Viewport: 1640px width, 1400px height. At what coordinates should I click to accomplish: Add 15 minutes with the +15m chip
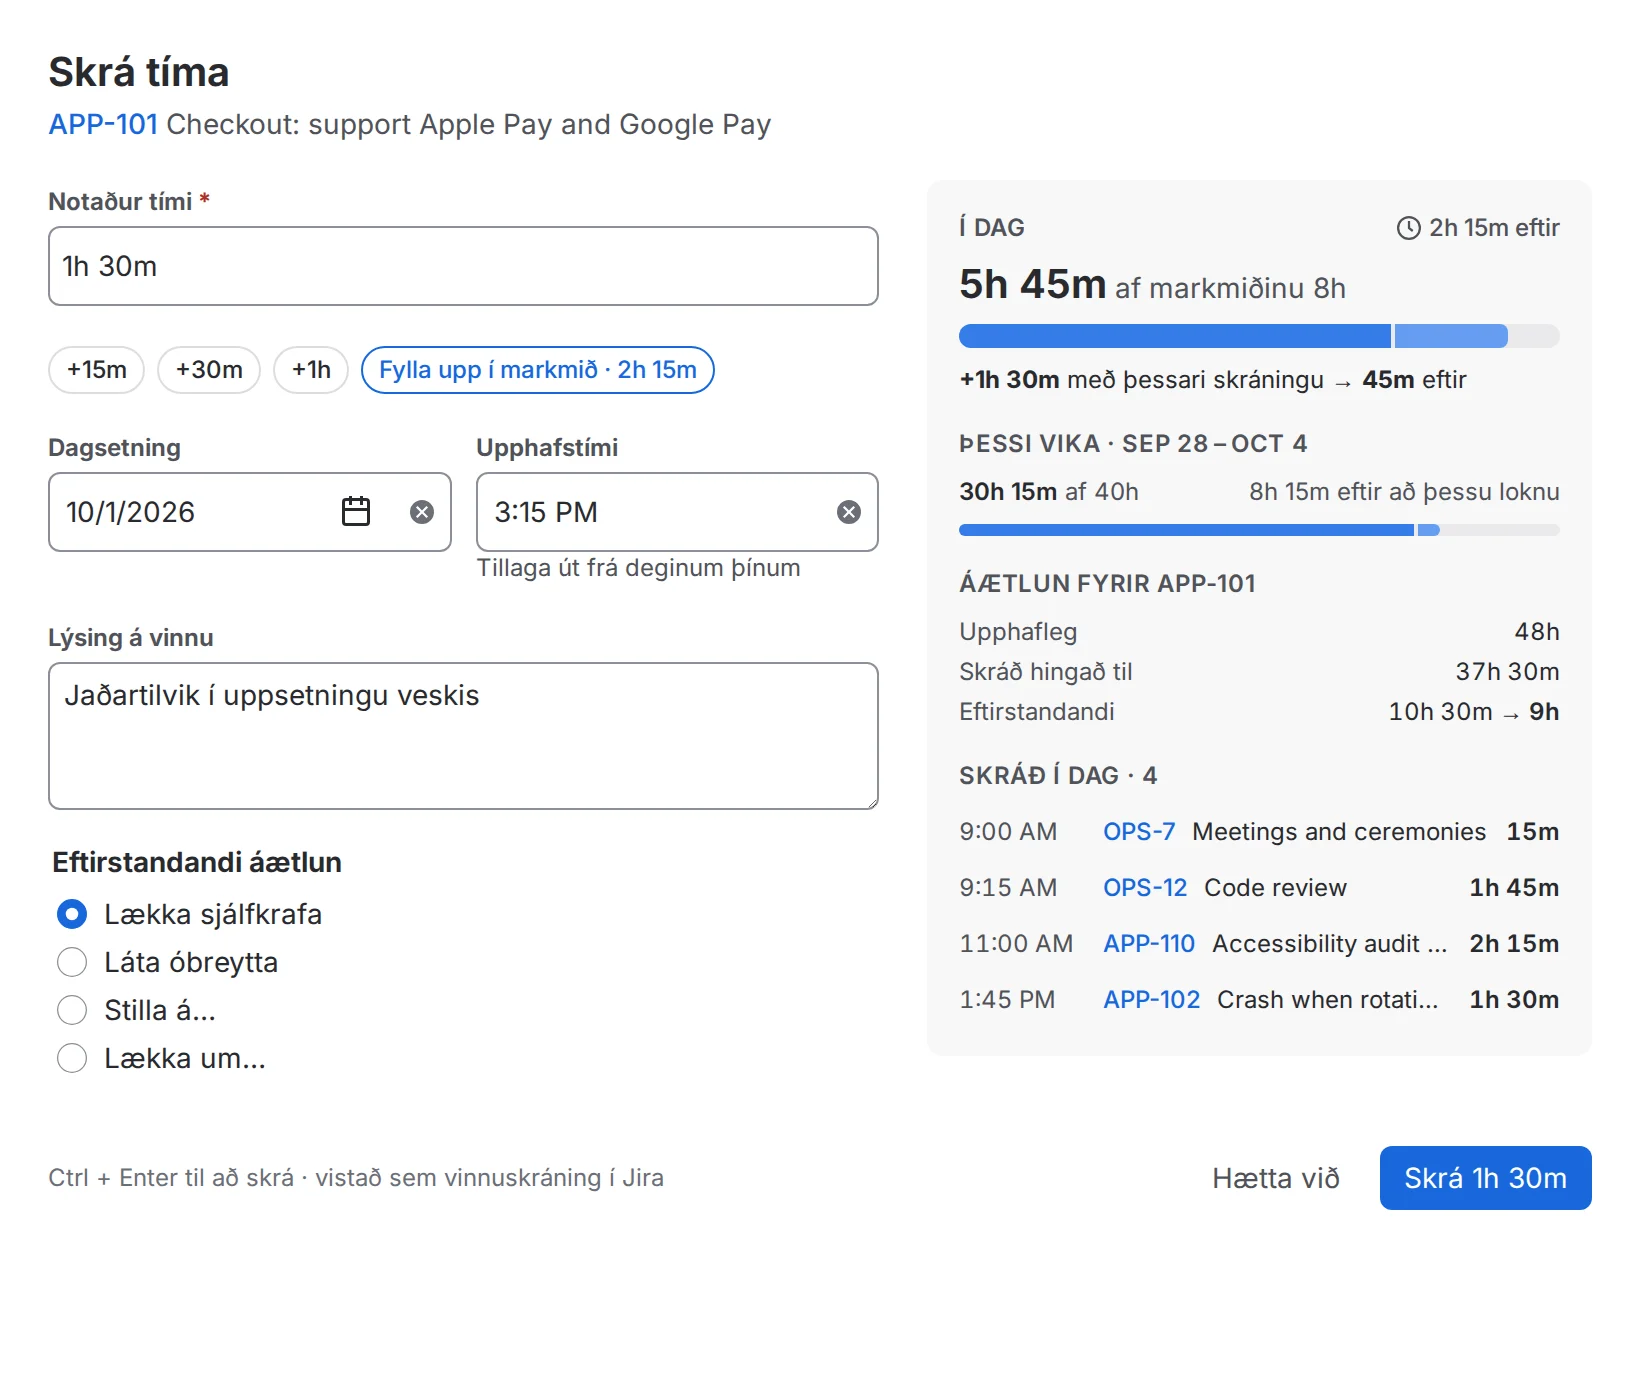(97, 370)
